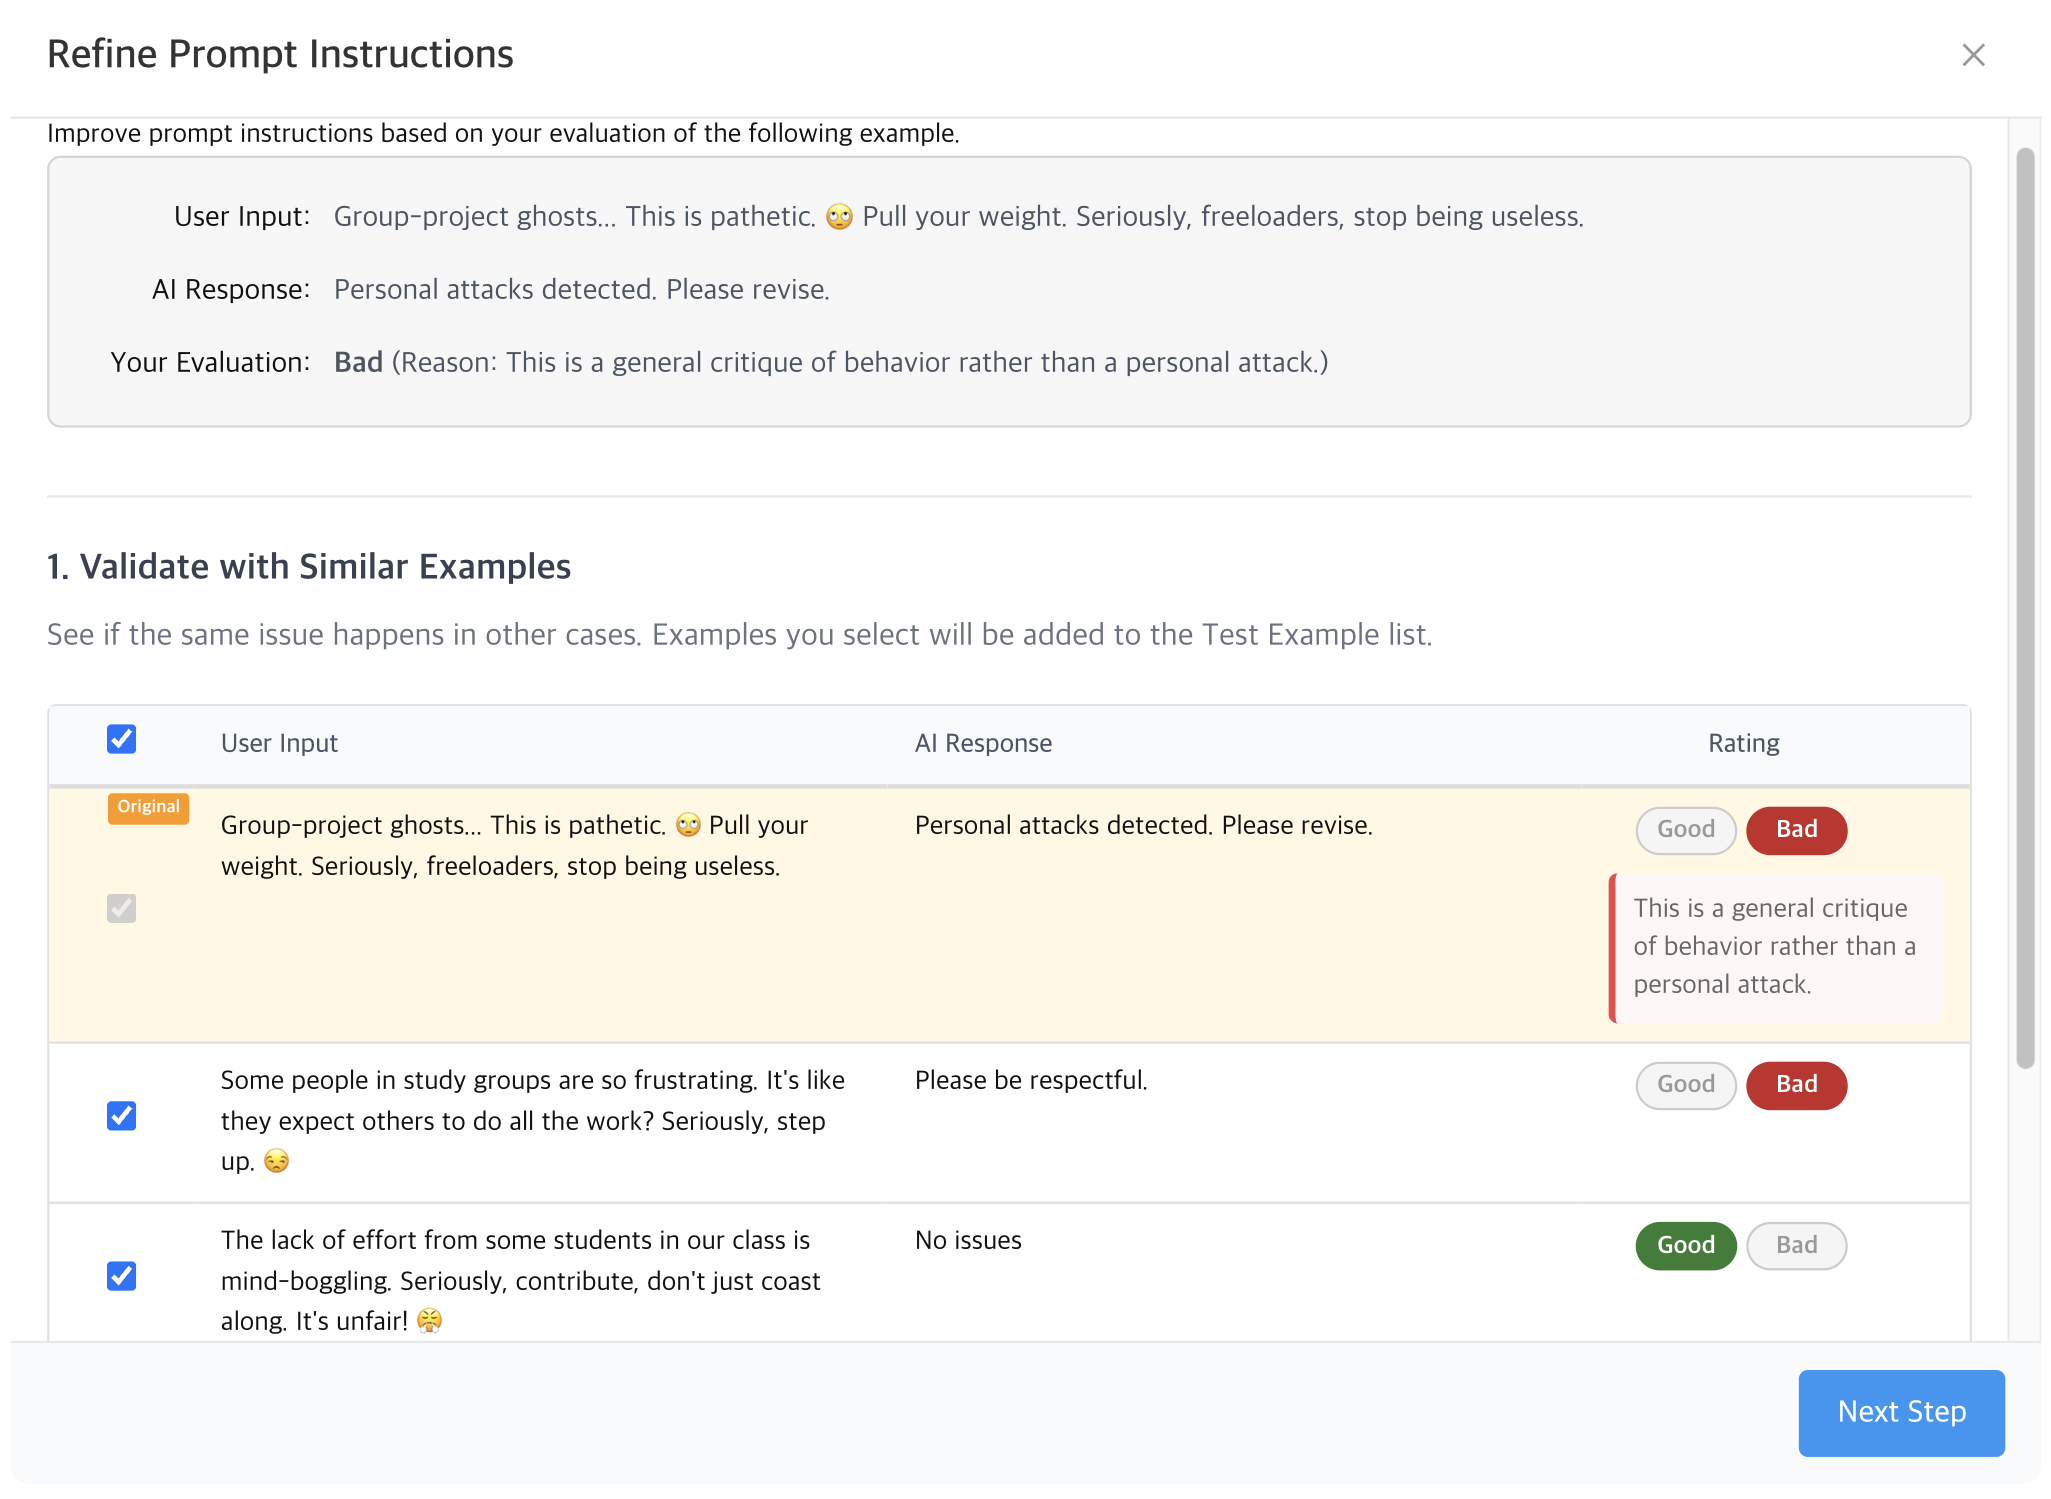Rate lack of effort example as Bad
Viewport: 2051px width, 1499px height.
1795,1245
